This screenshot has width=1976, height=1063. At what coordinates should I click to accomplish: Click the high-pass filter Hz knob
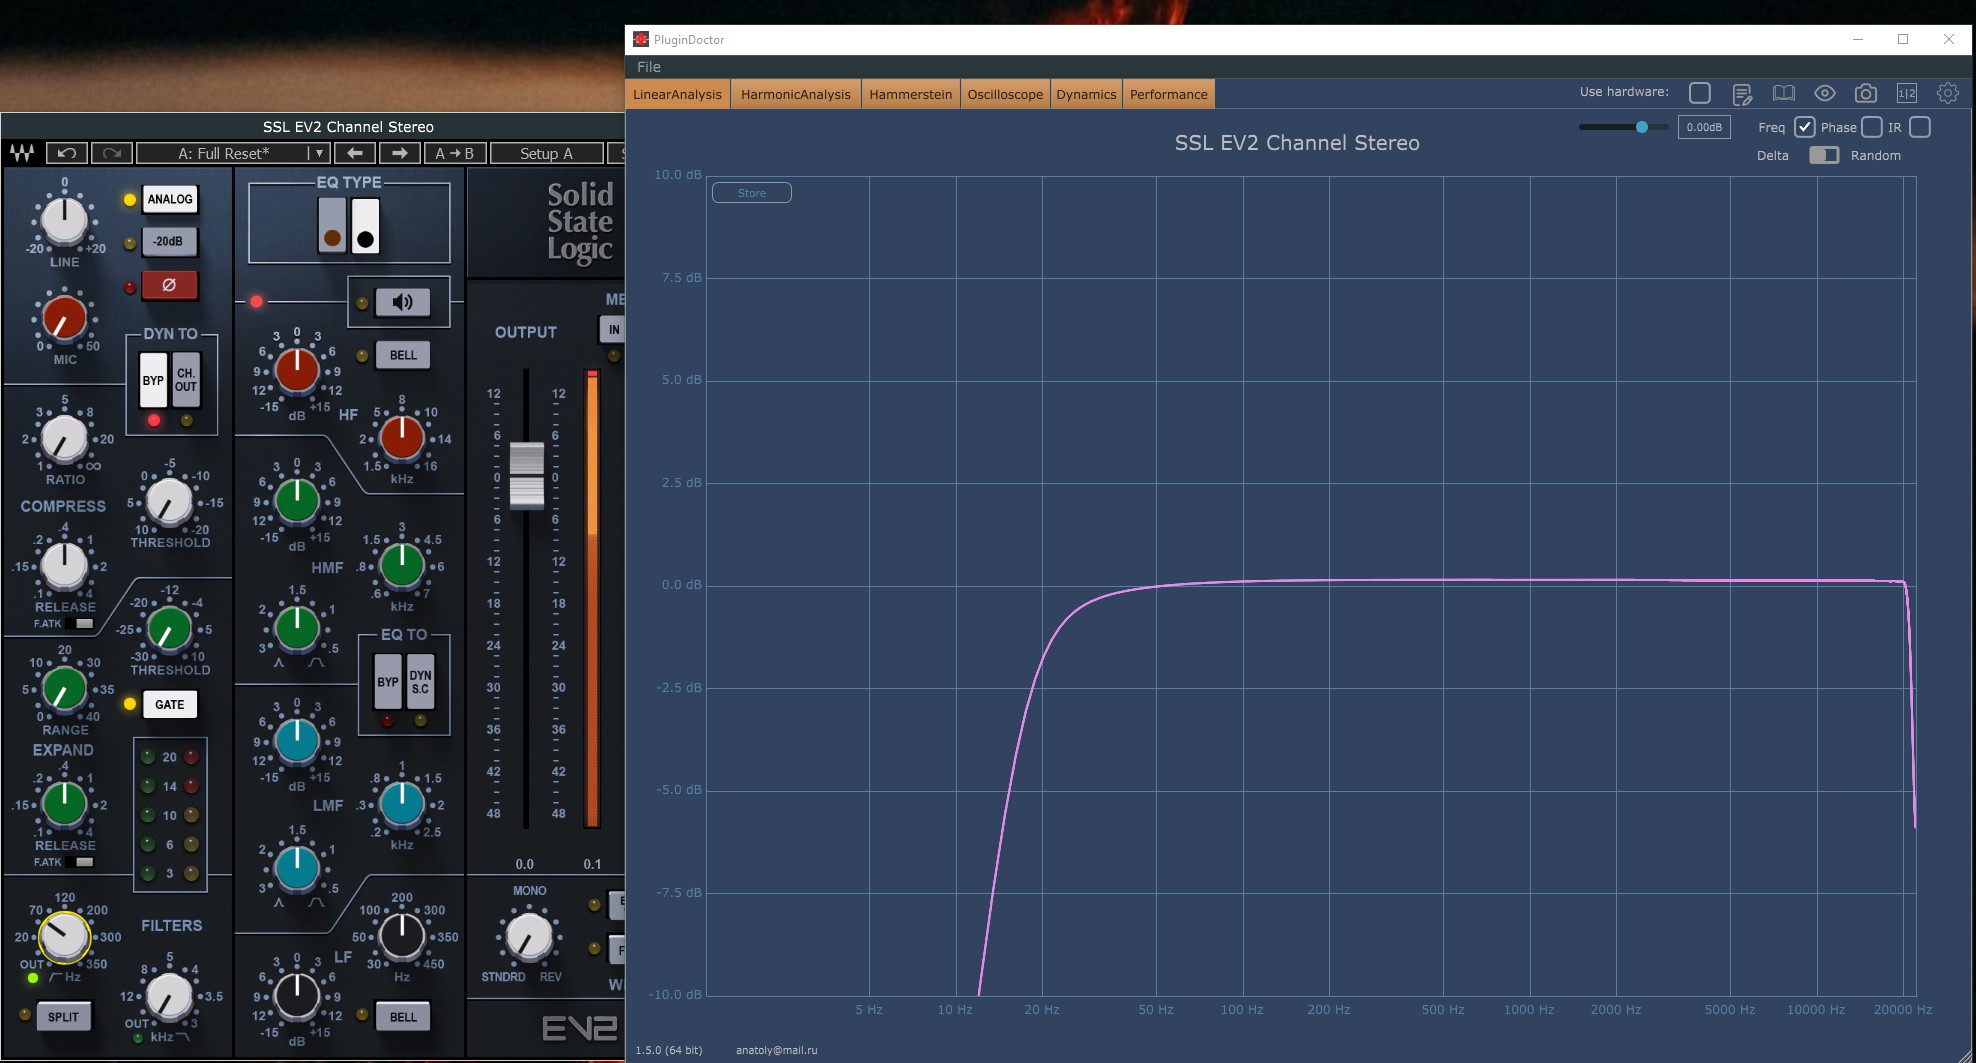[64, 937]
